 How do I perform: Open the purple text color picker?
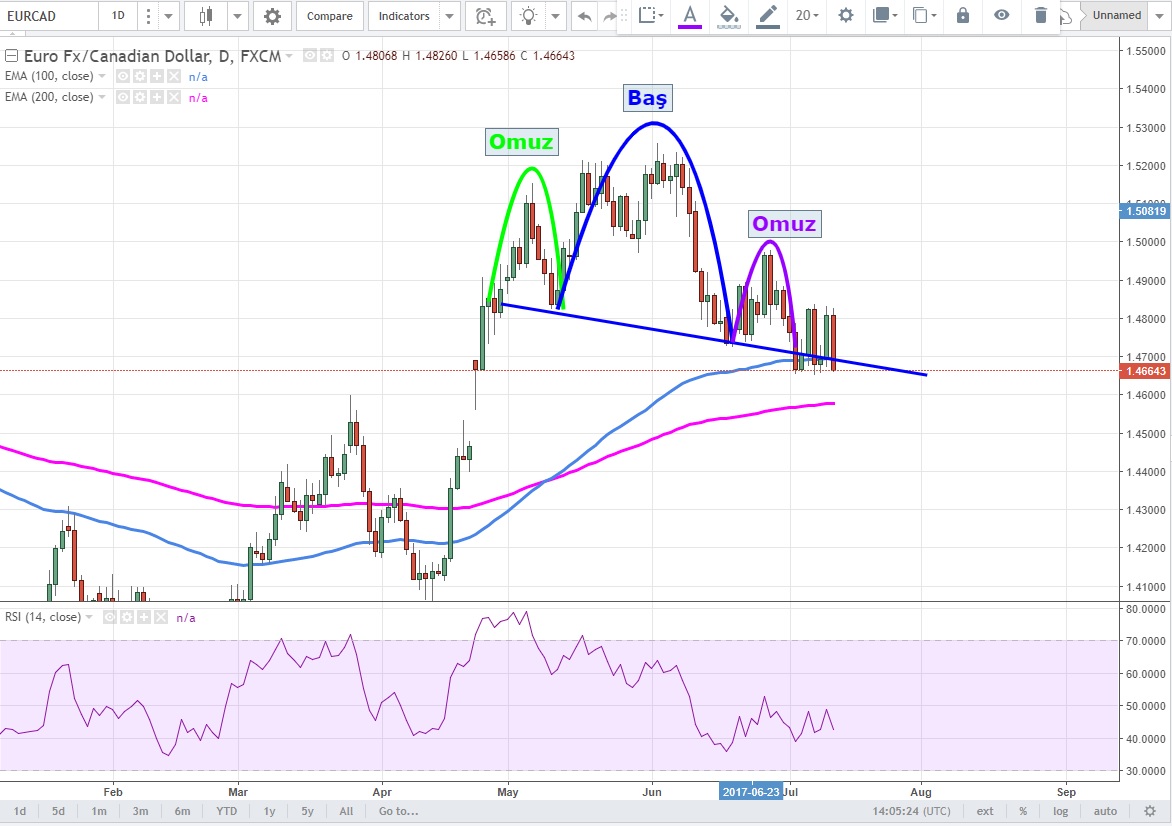click(x=689, y=15)
